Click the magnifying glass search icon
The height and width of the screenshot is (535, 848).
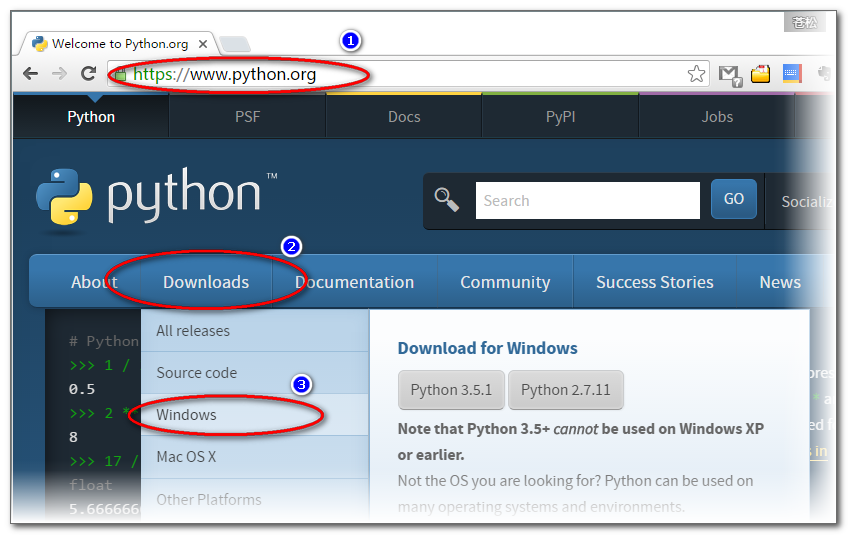coord(447,200)
